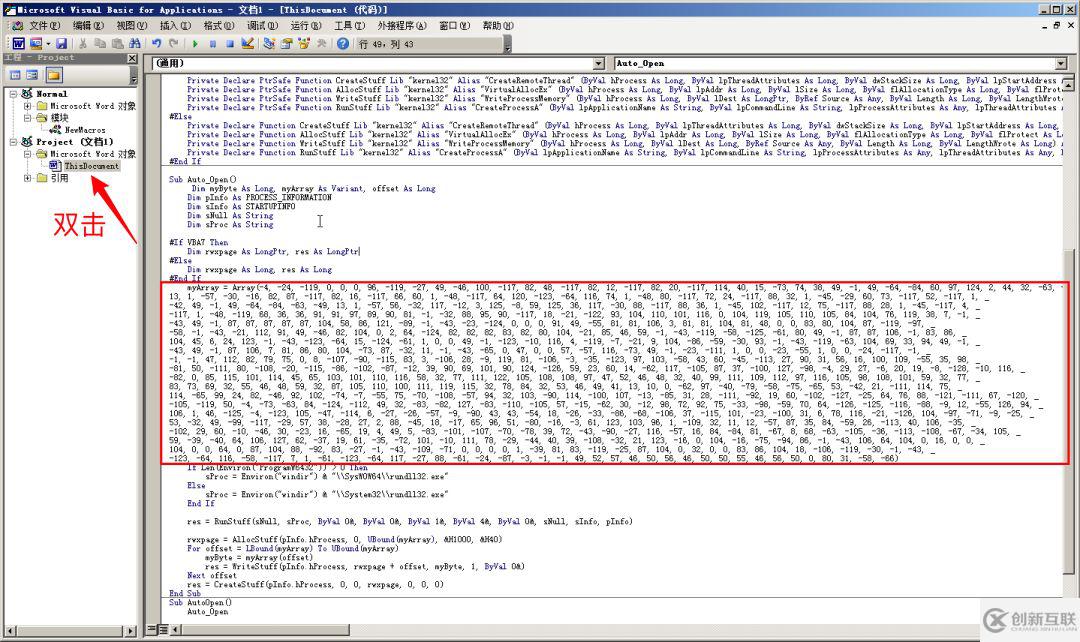The height and width of the screenshot is (642, 1080).
Task: Click the Project panel scroll left arrow
Action: tap(10, 630)
